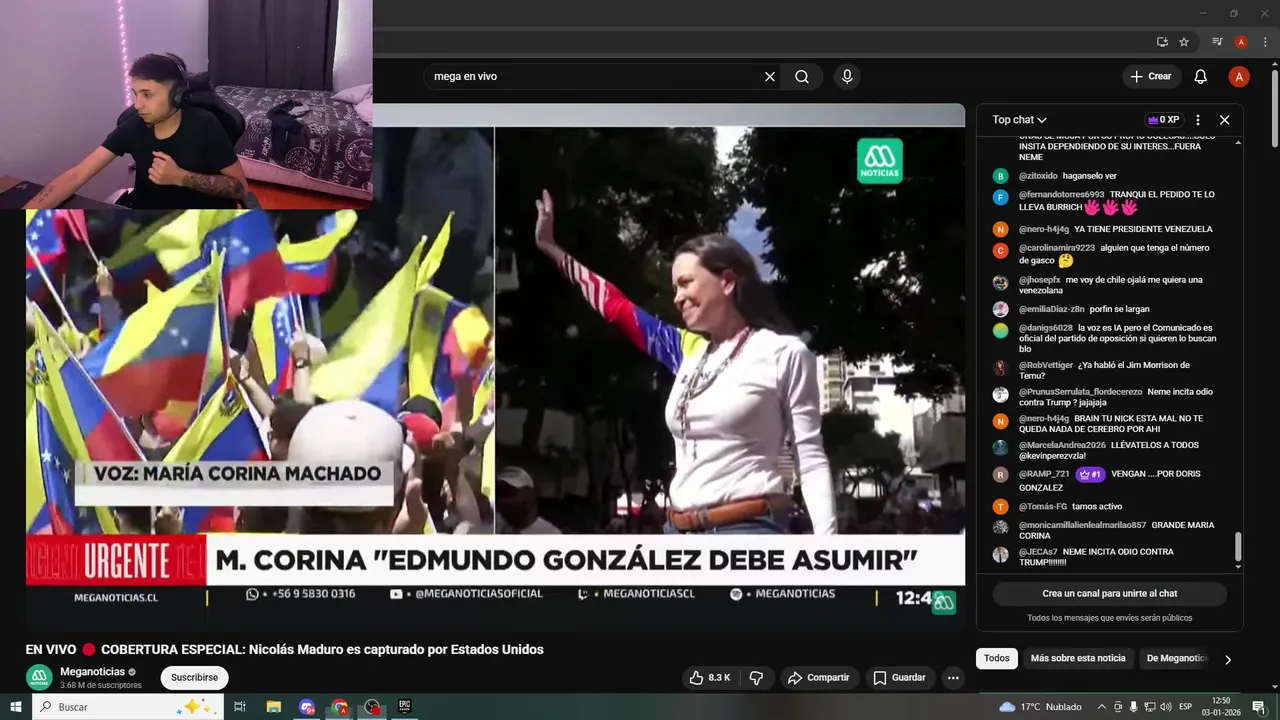Click the Compartir button

click(x=818, y=678)
